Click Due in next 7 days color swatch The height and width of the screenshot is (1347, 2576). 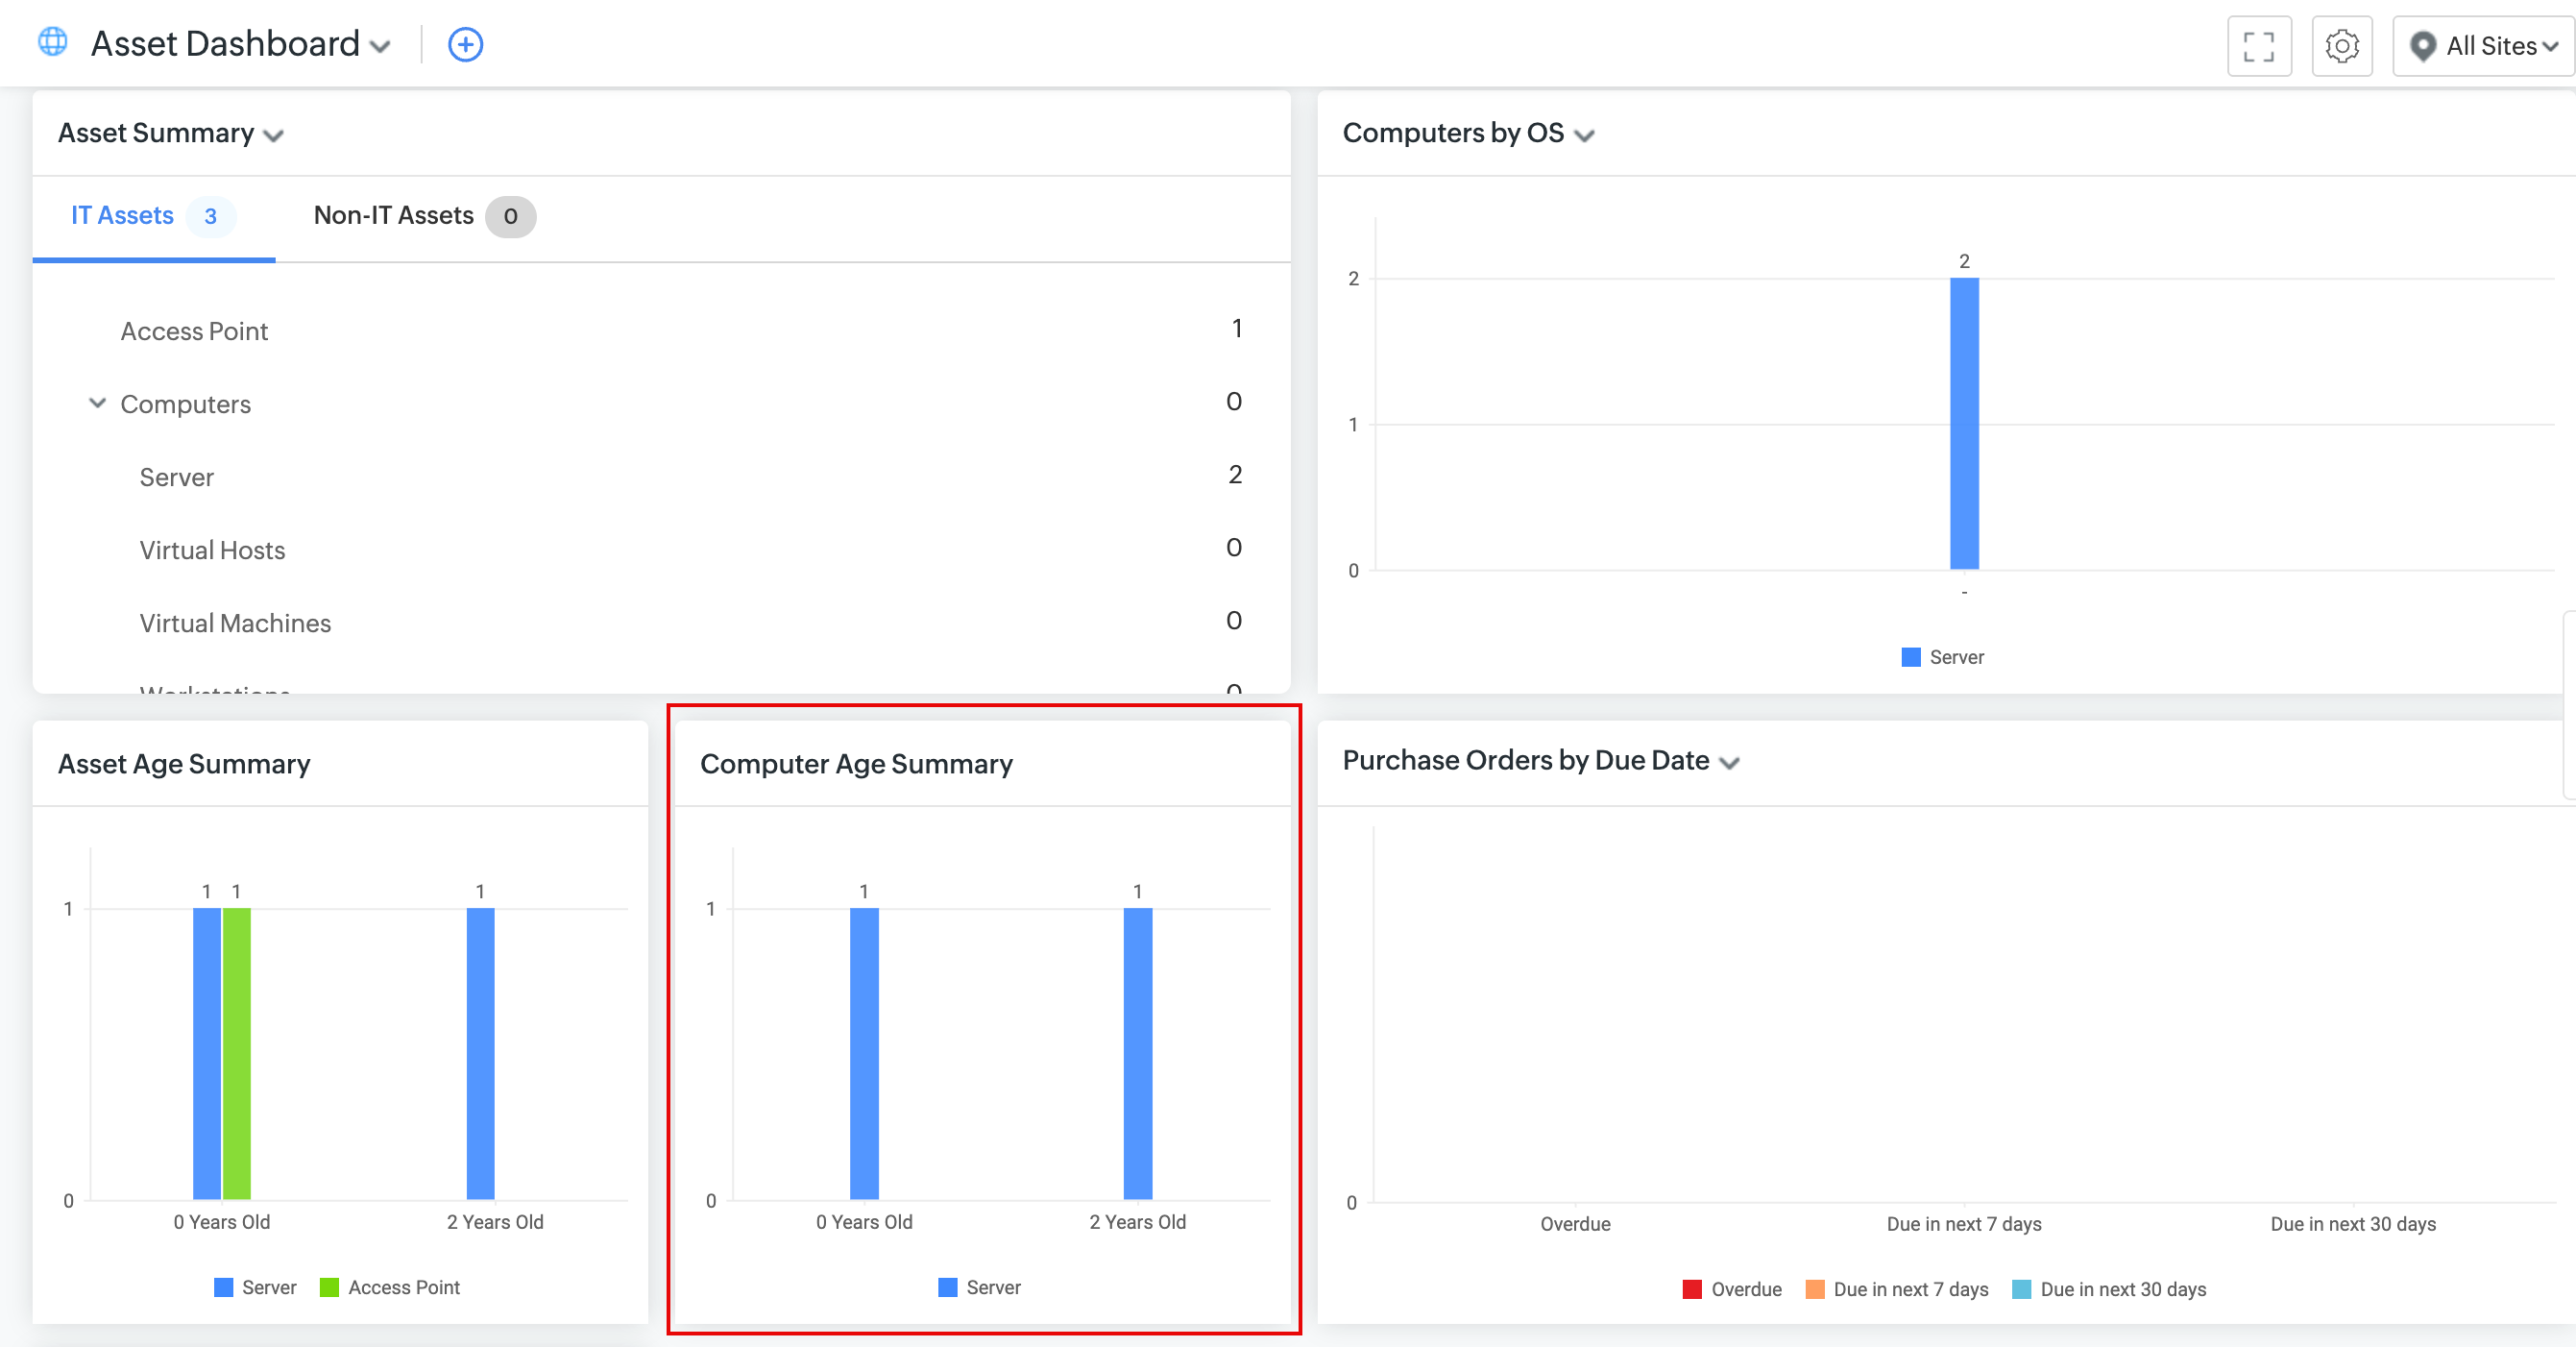pos(1814,1289)
